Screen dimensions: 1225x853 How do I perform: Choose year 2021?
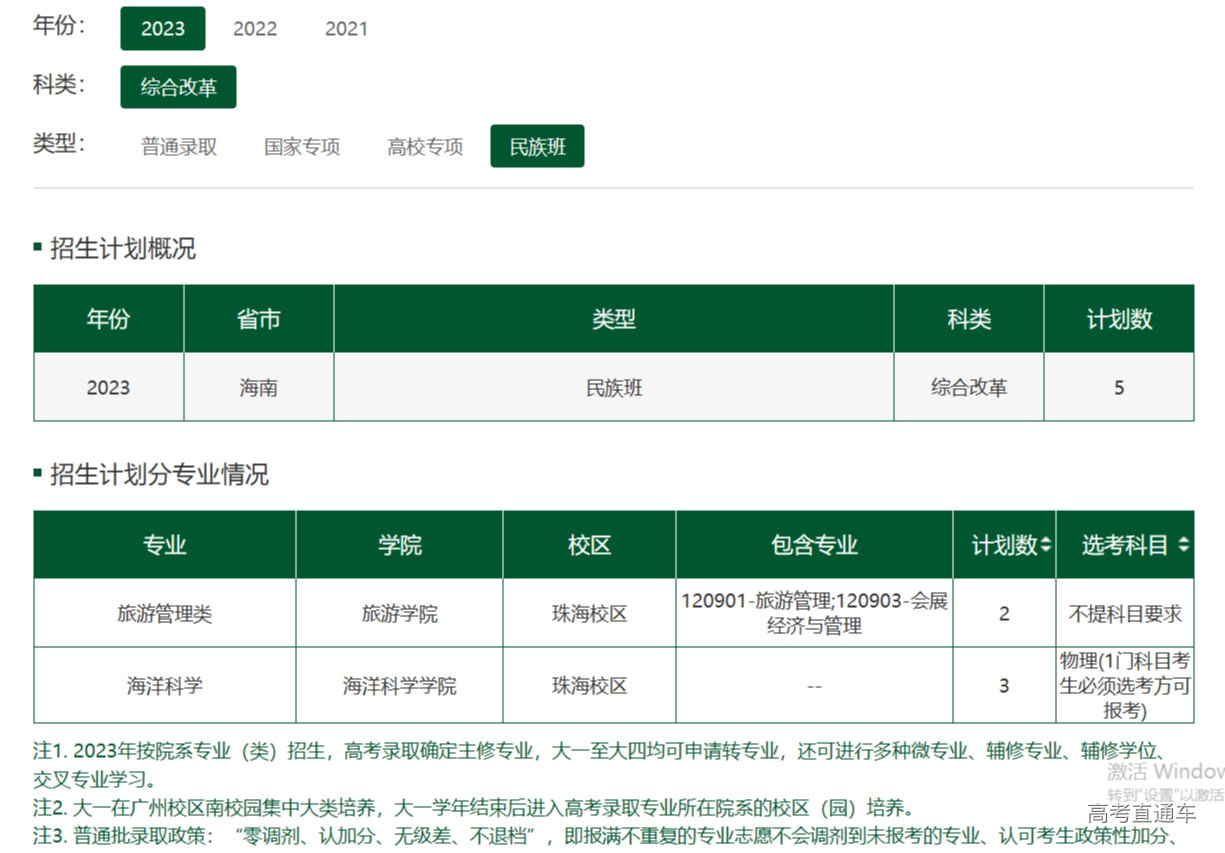346,29
